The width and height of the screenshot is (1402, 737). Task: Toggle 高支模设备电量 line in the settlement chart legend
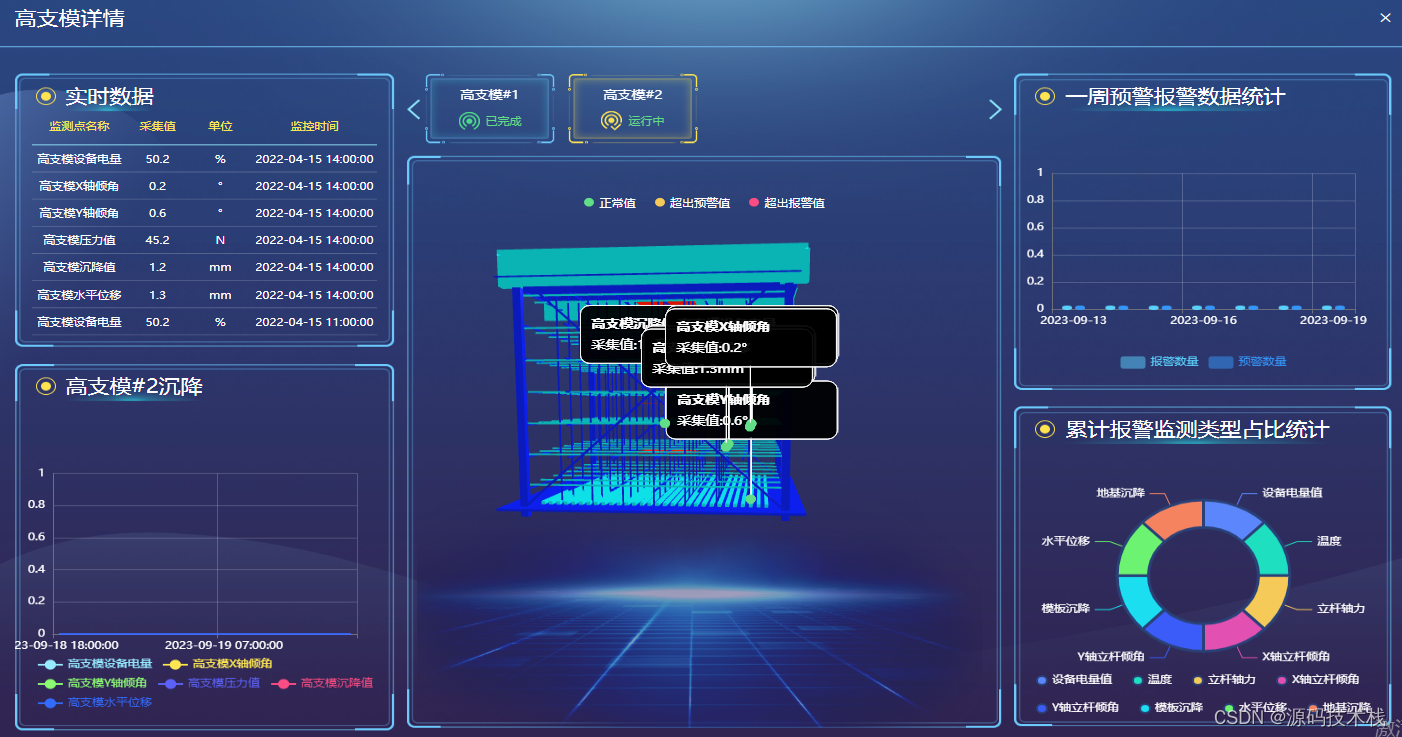(95, 664)
